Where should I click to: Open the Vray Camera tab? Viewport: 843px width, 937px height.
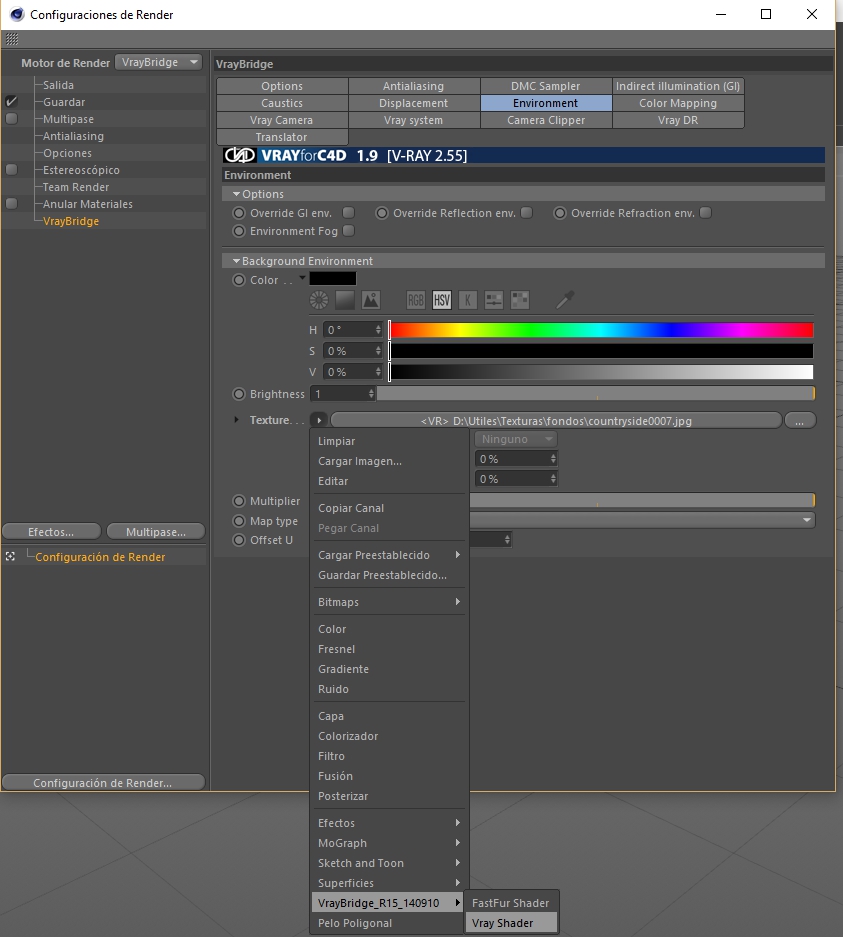pyautogui.click(x=282, y=120)
